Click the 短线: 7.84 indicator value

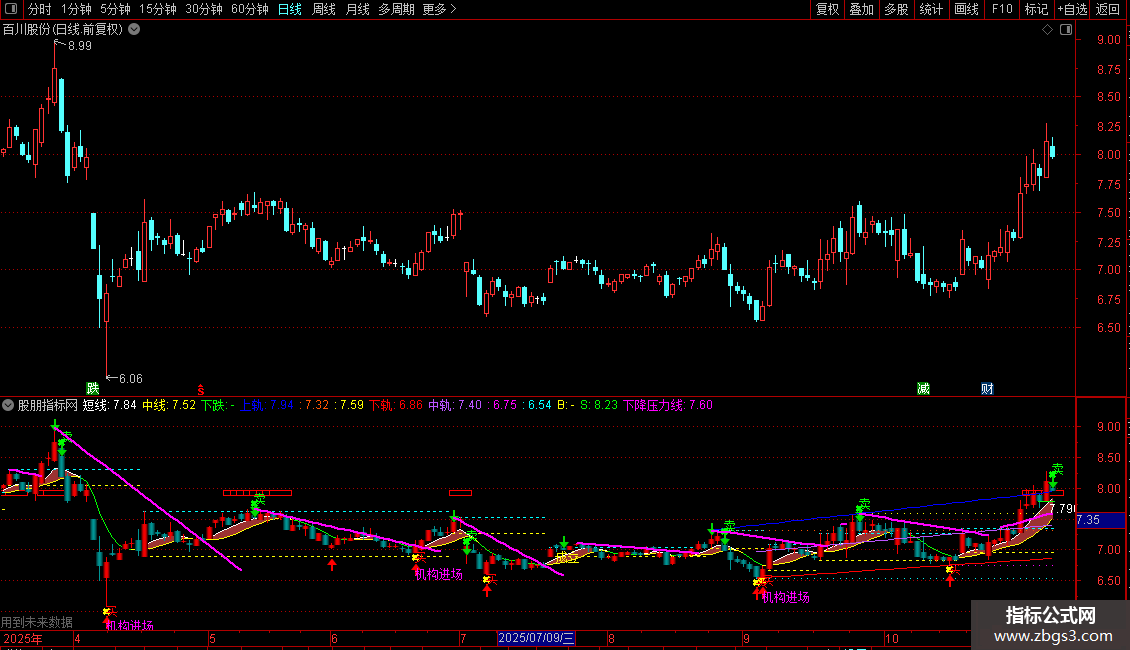[x=109, y=405]
